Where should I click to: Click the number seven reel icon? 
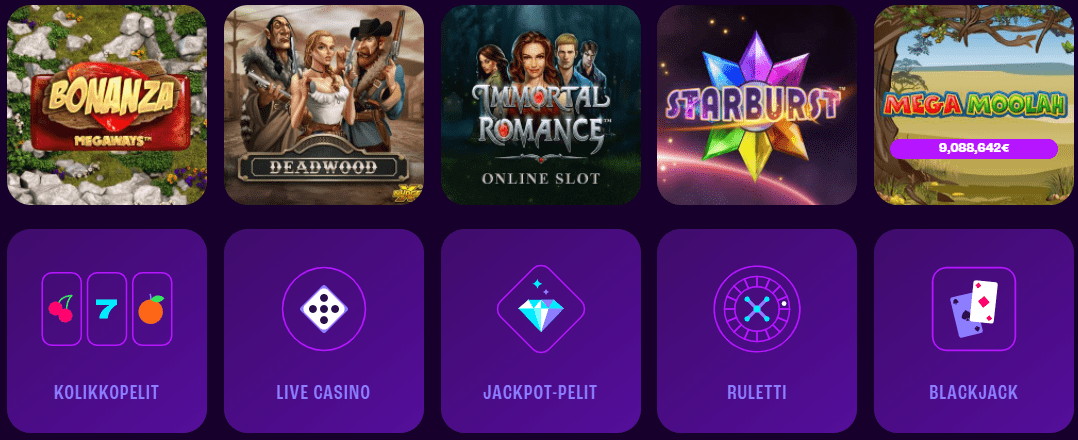pyautogui.click(x=107, y=309)
